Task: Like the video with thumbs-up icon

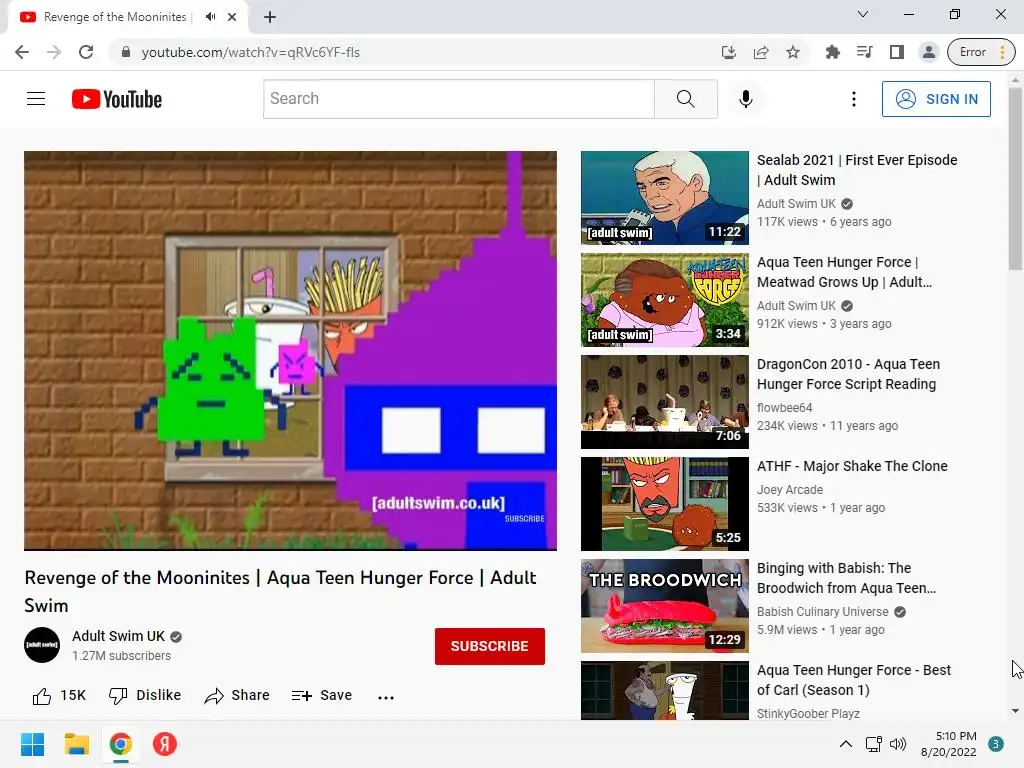Action: (42, 696)
